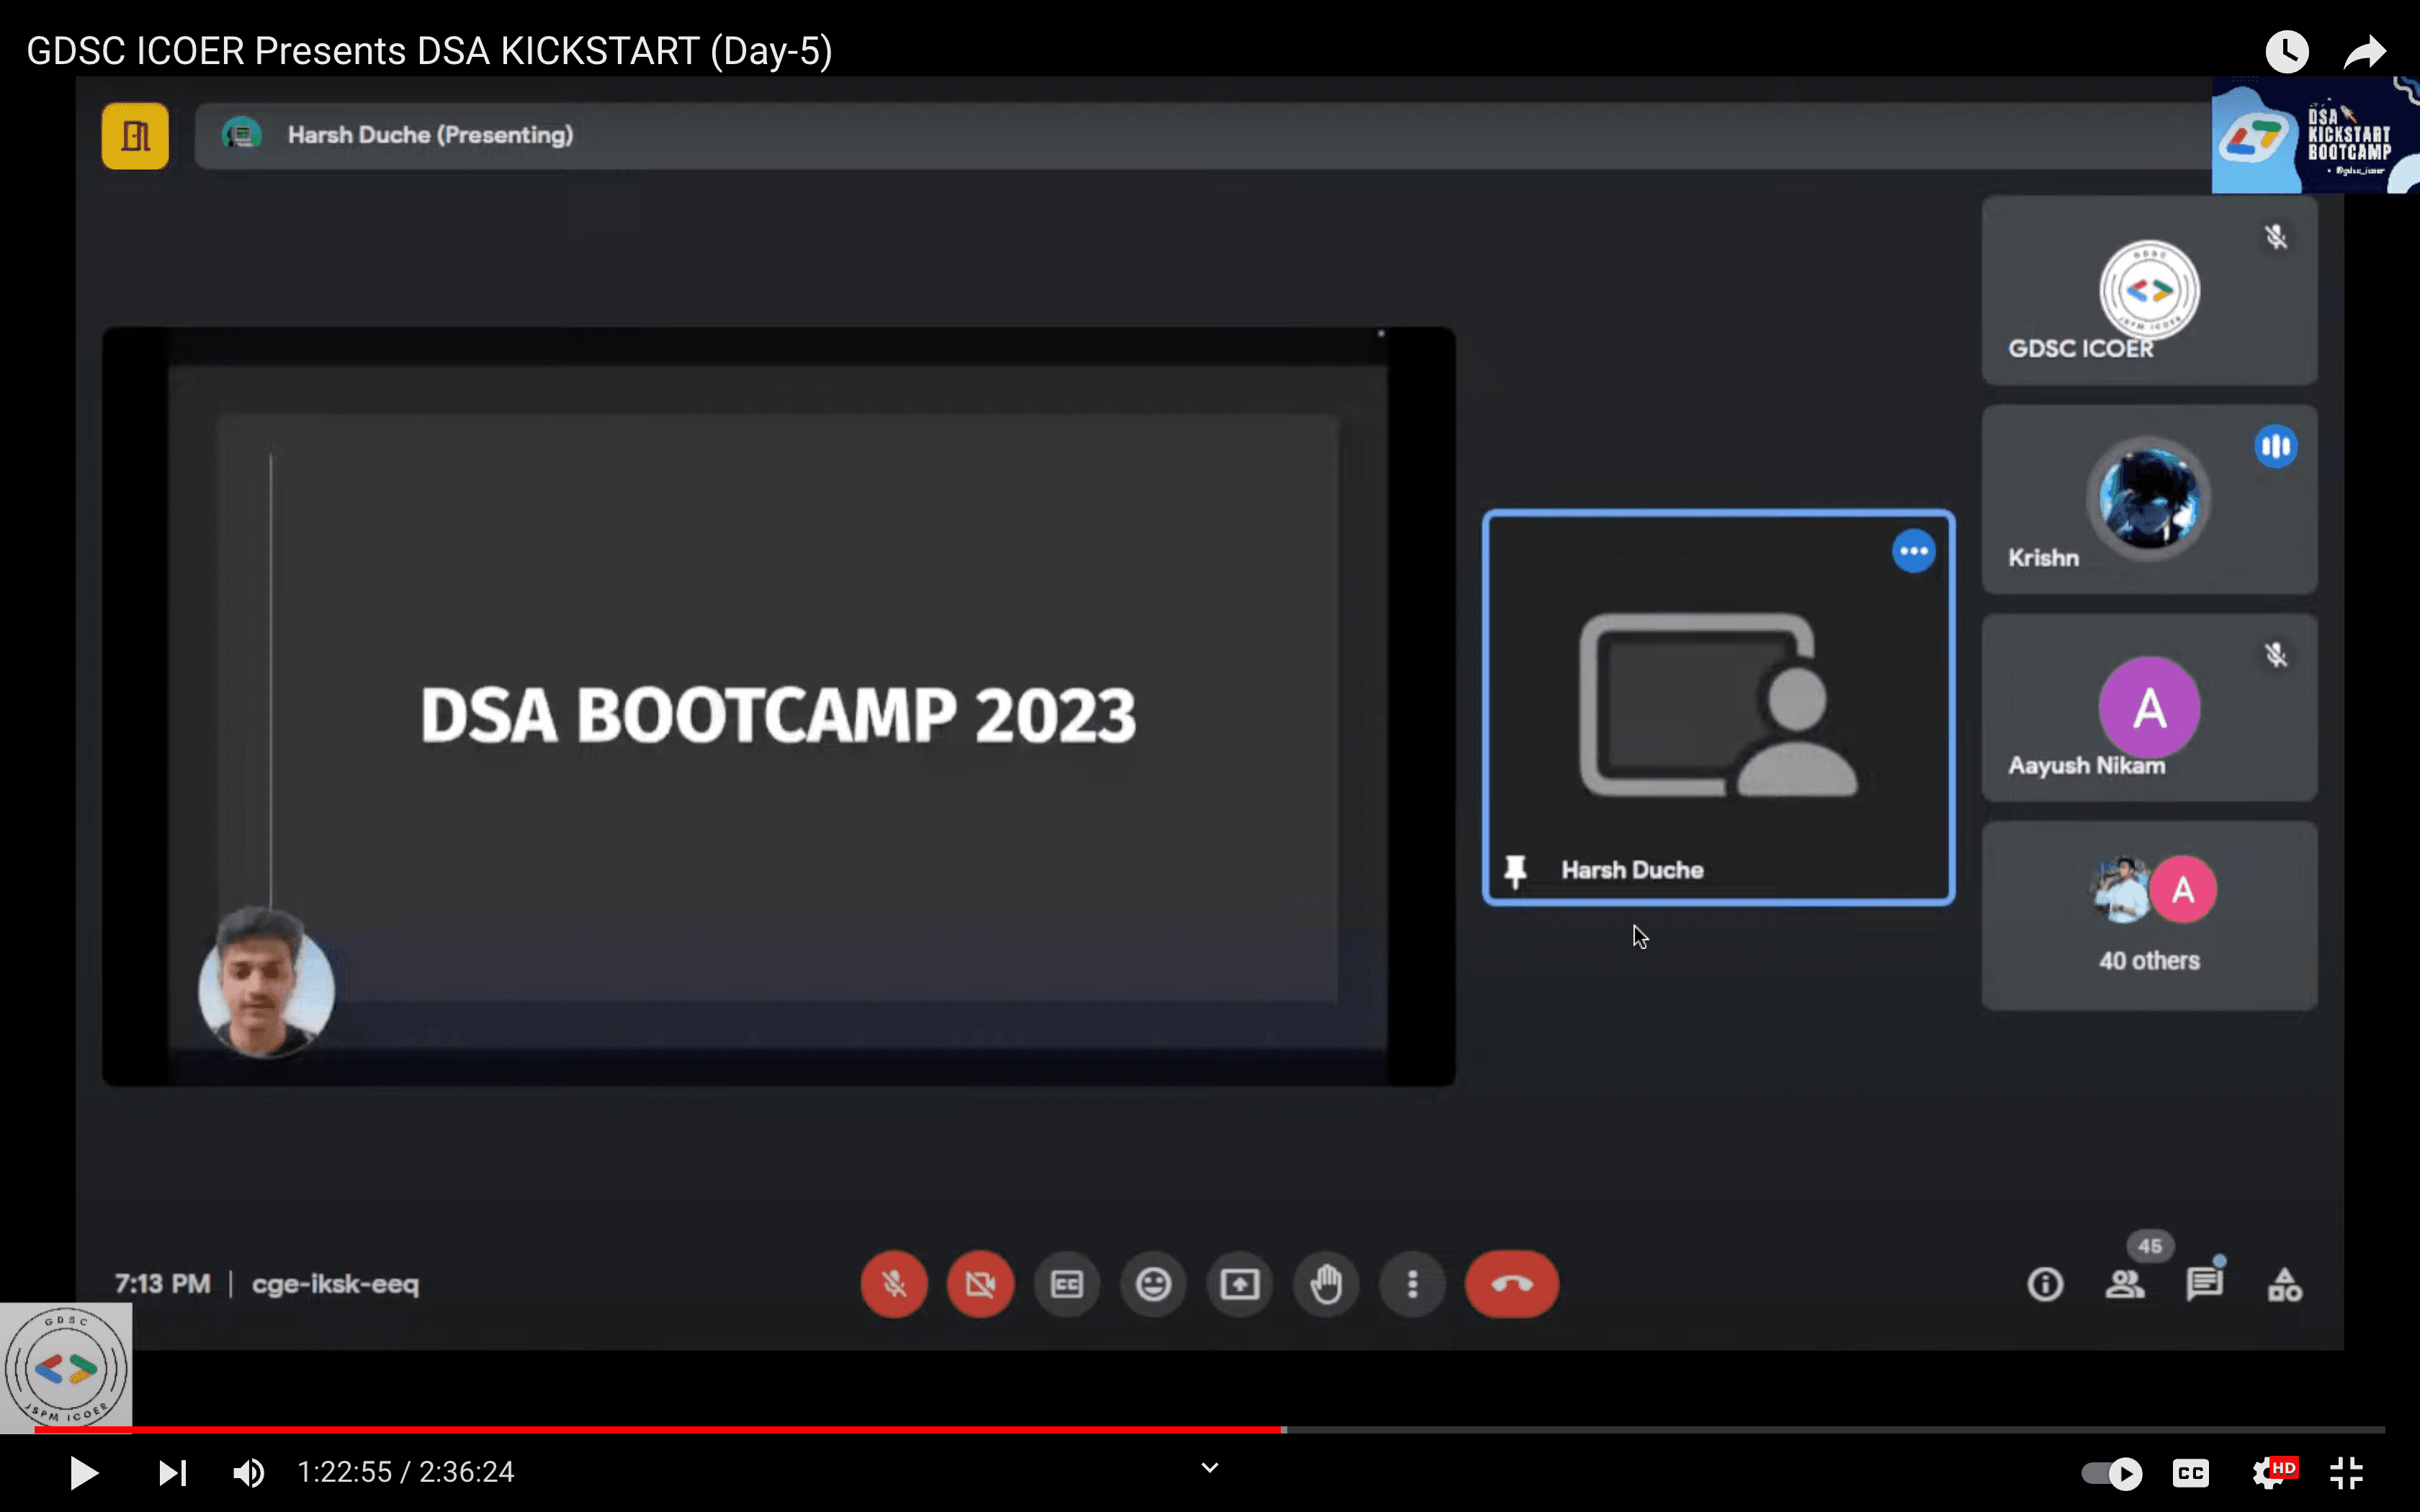Viewport: 2420px width, 1512px height.
Task: Click the video title link
Action: click(429, 50)
